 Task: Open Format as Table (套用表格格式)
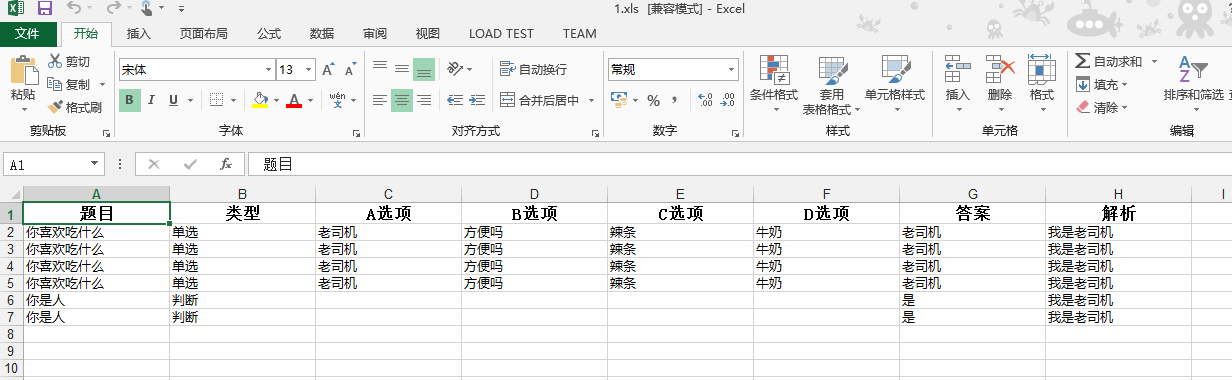pos(832,85)
